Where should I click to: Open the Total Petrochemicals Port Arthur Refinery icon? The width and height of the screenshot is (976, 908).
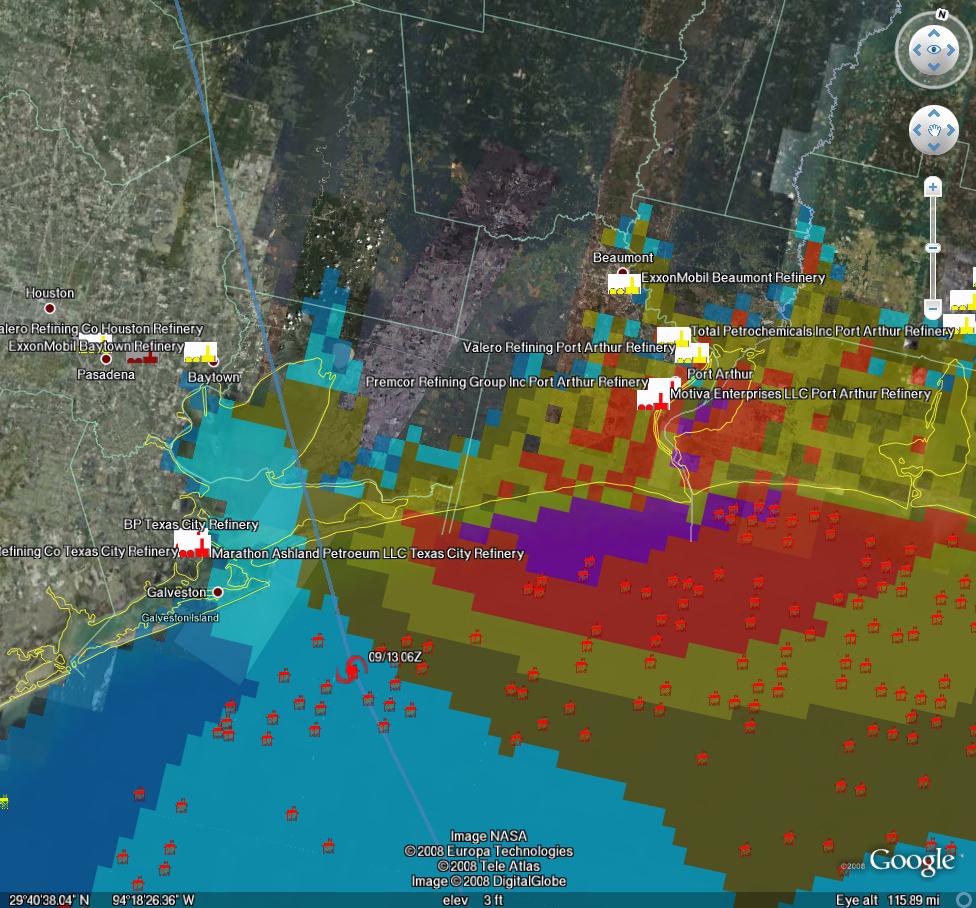coord(673,337)
